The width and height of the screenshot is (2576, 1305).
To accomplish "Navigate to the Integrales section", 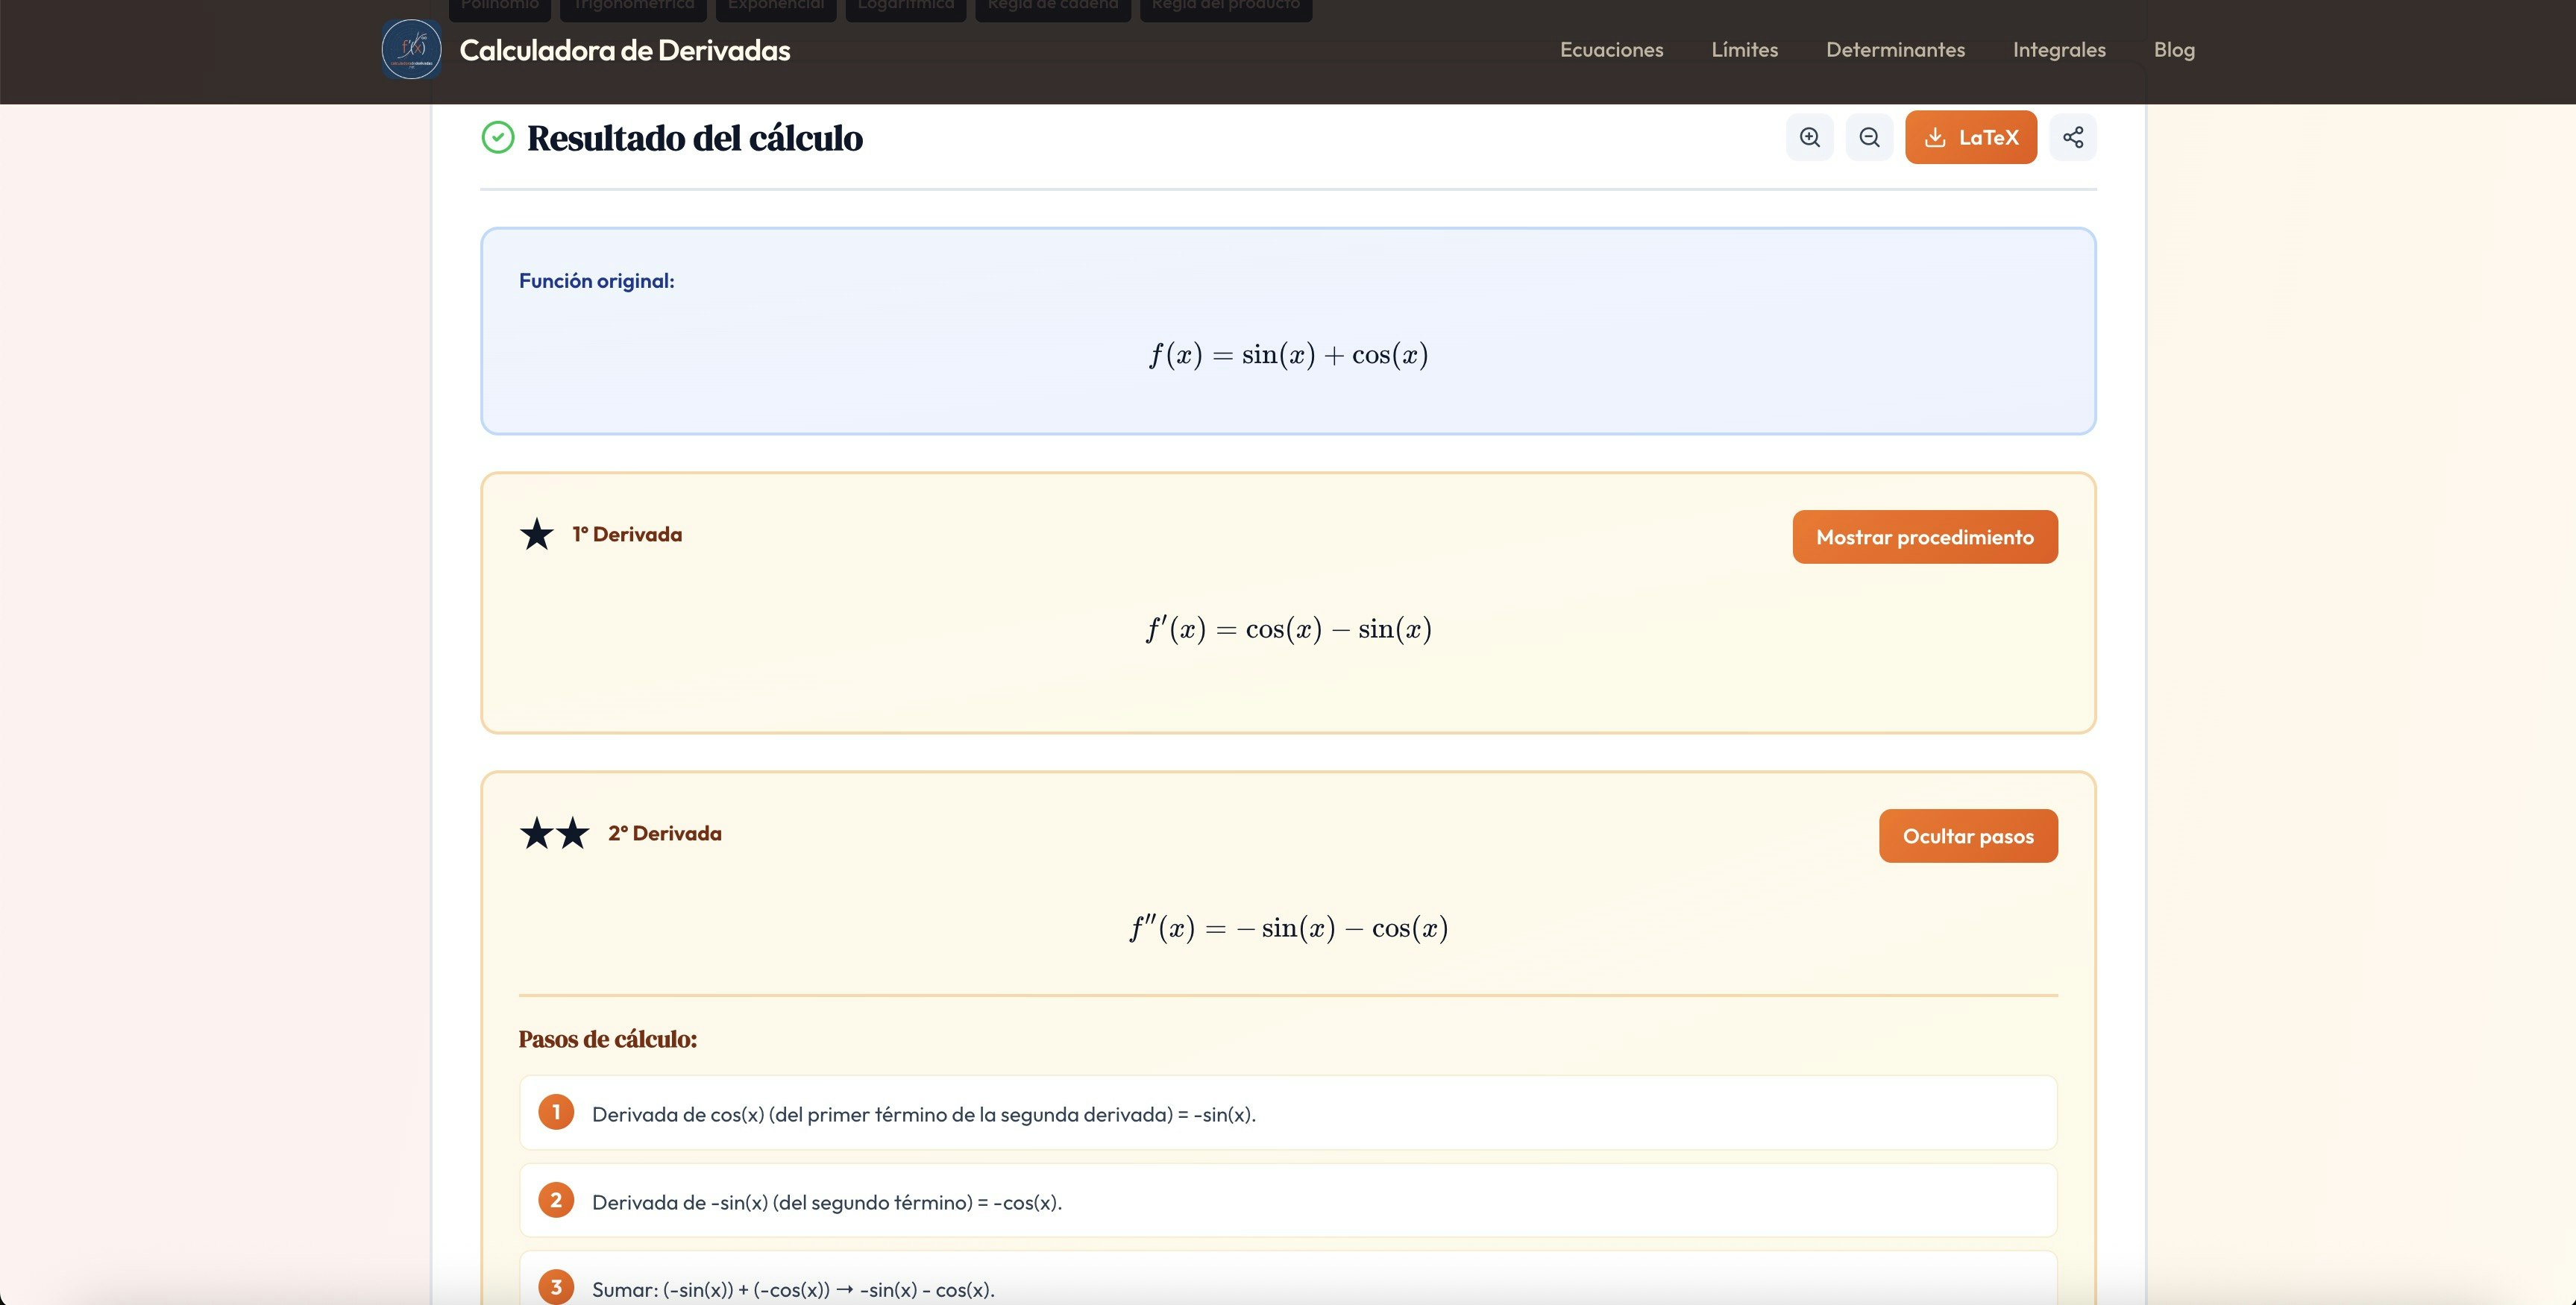I will [x=2059, y=49].
